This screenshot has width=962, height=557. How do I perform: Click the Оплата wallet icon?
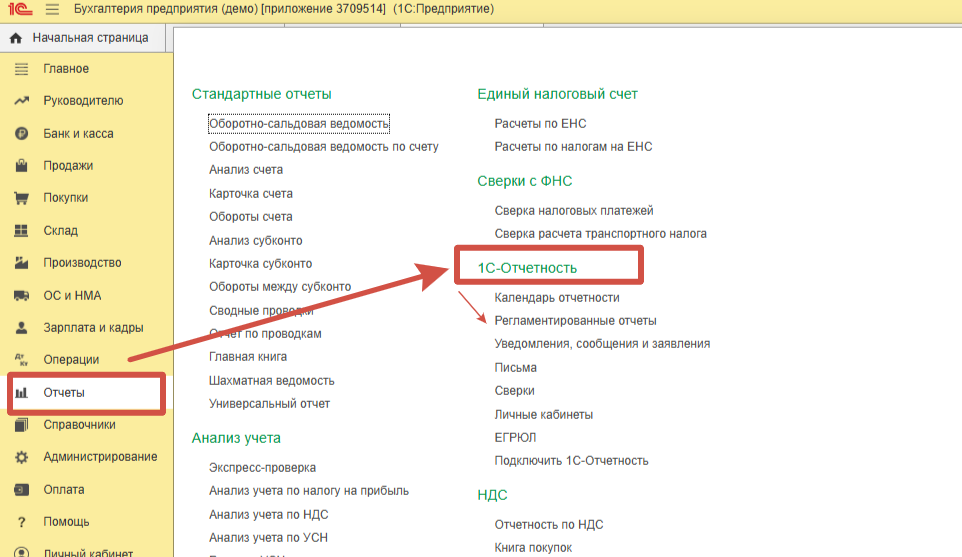[21, 490]
